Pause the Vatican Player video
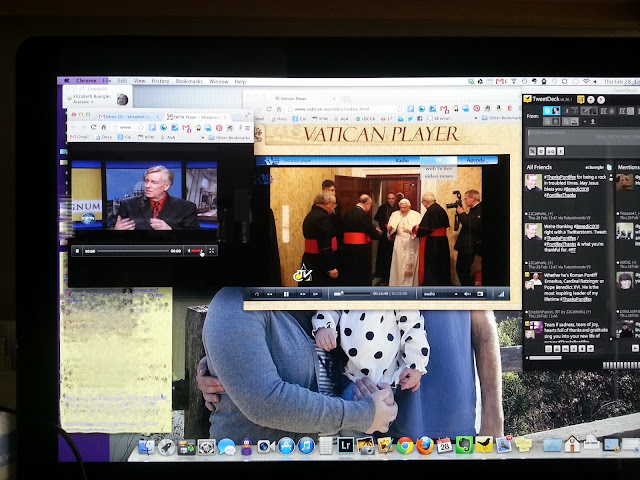Image resolution: width=640 pixels, height=480 pixels. pos(286,294)
